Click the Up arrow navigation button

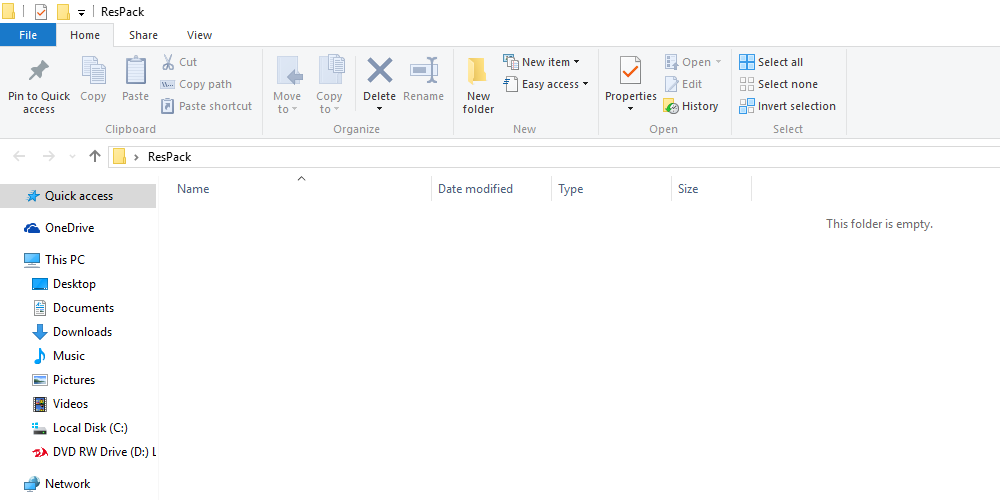tap(95, 156)
